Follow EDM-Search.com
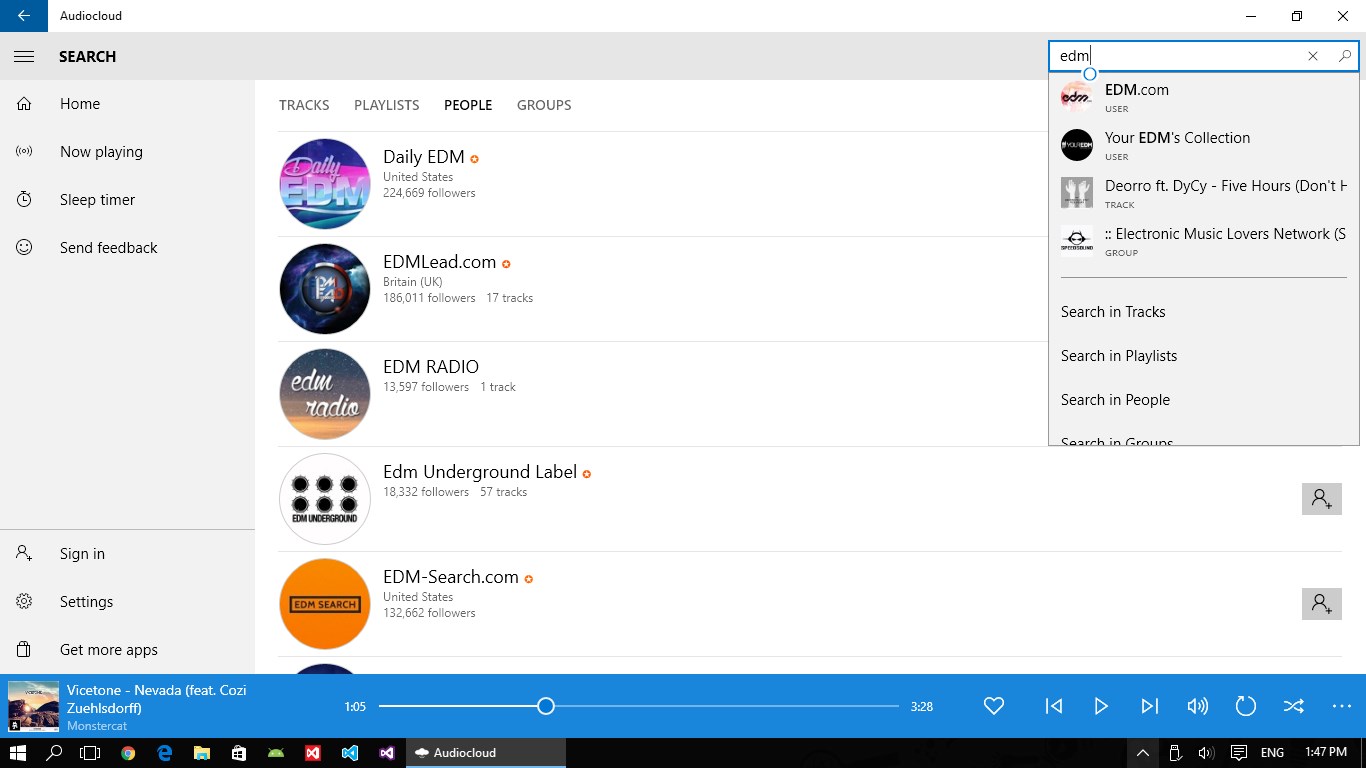This screenshot has height=768, width=1366. click(1322, 603)
